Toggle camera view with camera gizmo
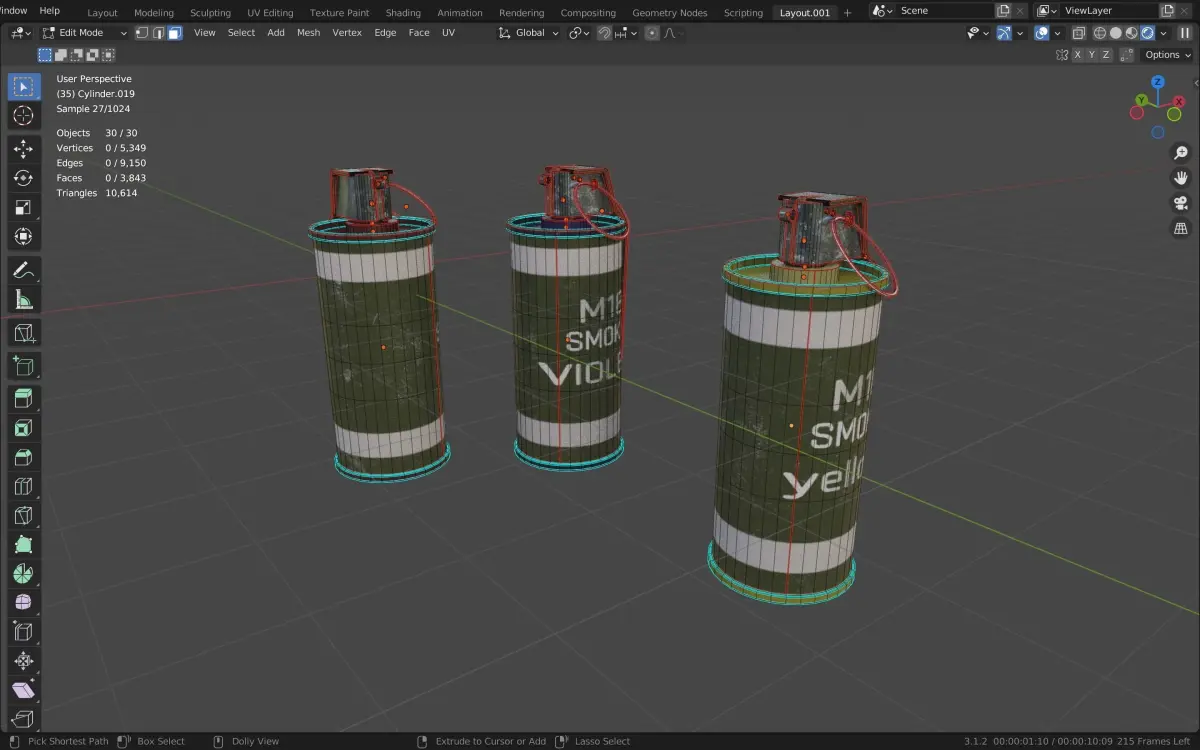Screen dimensions: 1200x750 [1181, 203]
